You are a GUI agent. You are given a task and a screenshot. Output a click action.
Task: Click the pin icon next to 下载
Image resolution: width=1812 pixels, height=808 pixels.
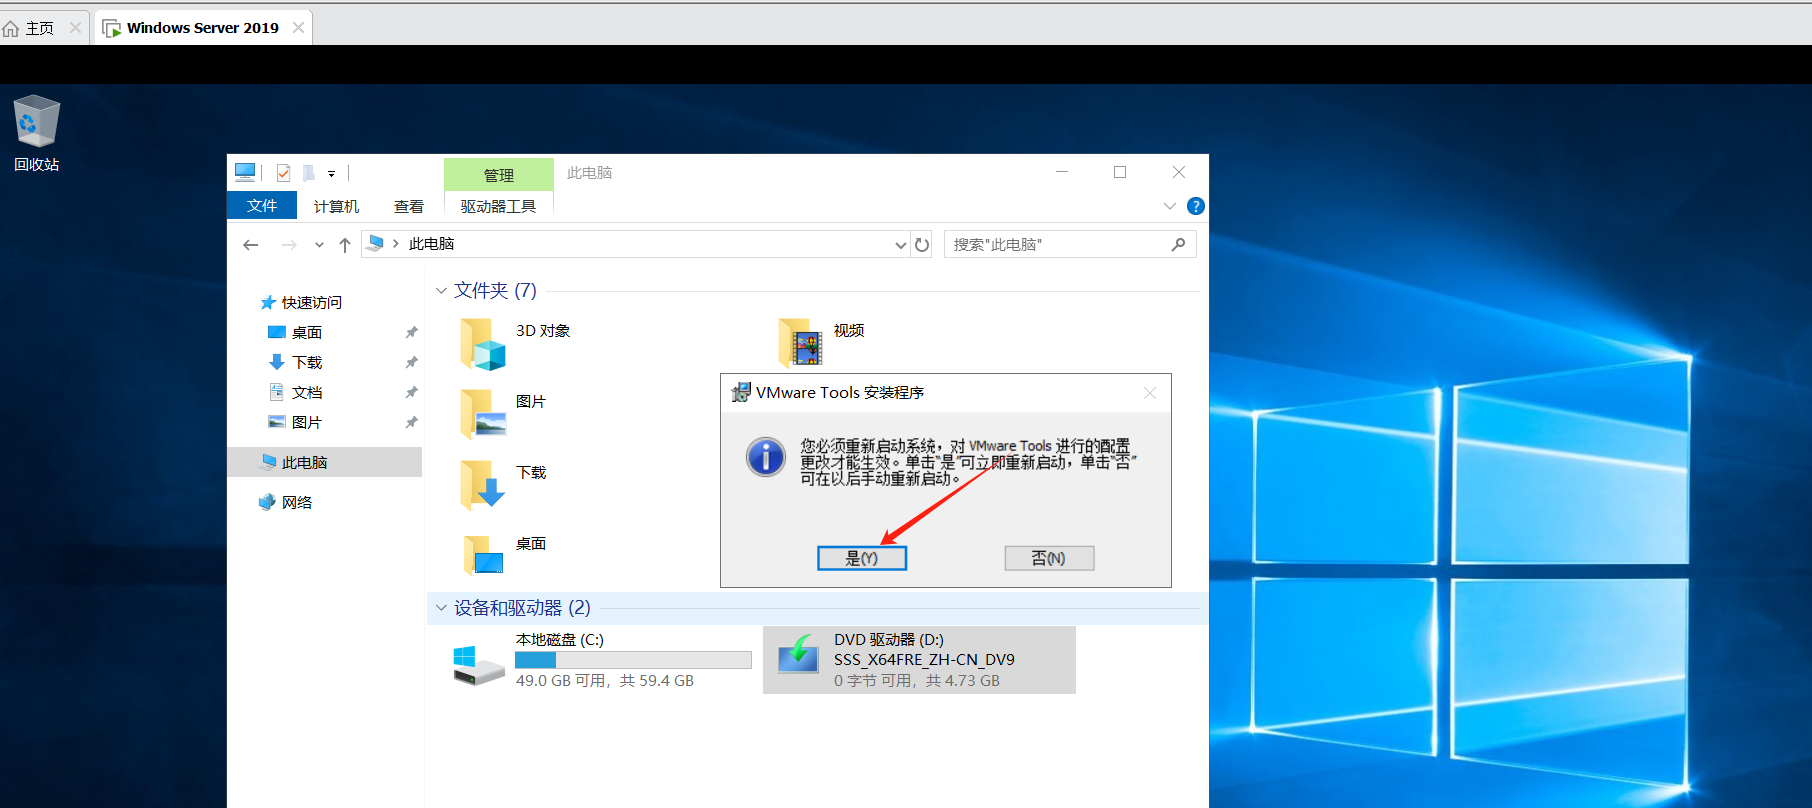tap(411, 362)
